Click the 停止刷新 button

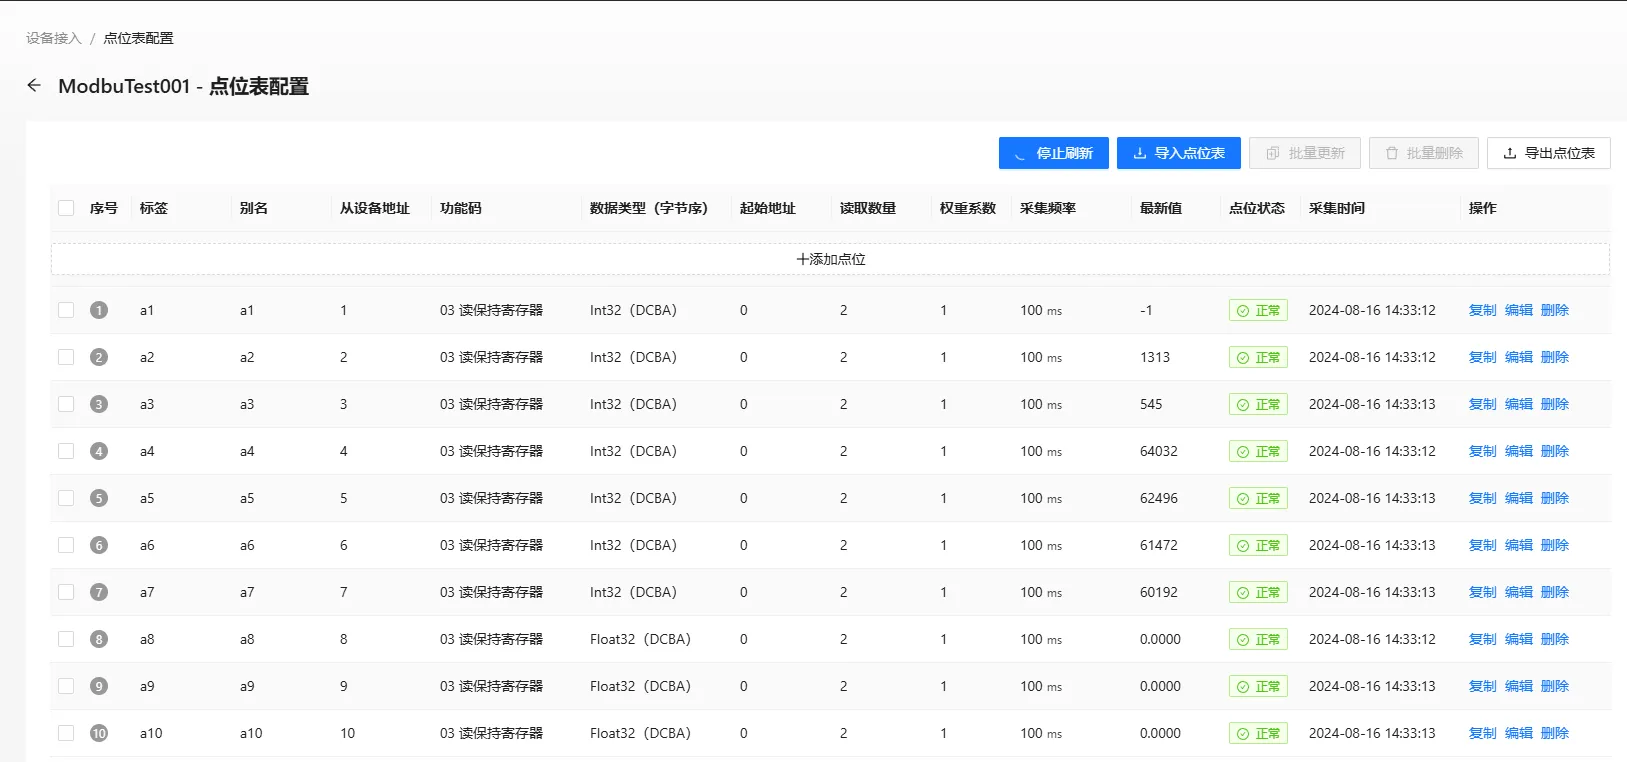[1053, 153]
